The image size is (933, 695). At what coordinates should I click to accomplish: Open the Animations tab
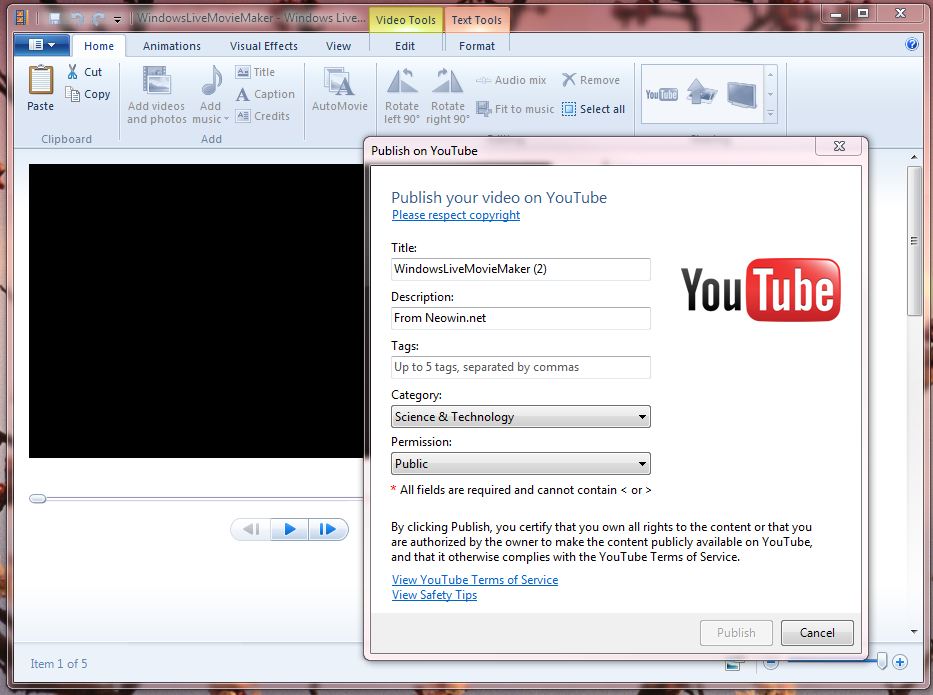[171, 46]
